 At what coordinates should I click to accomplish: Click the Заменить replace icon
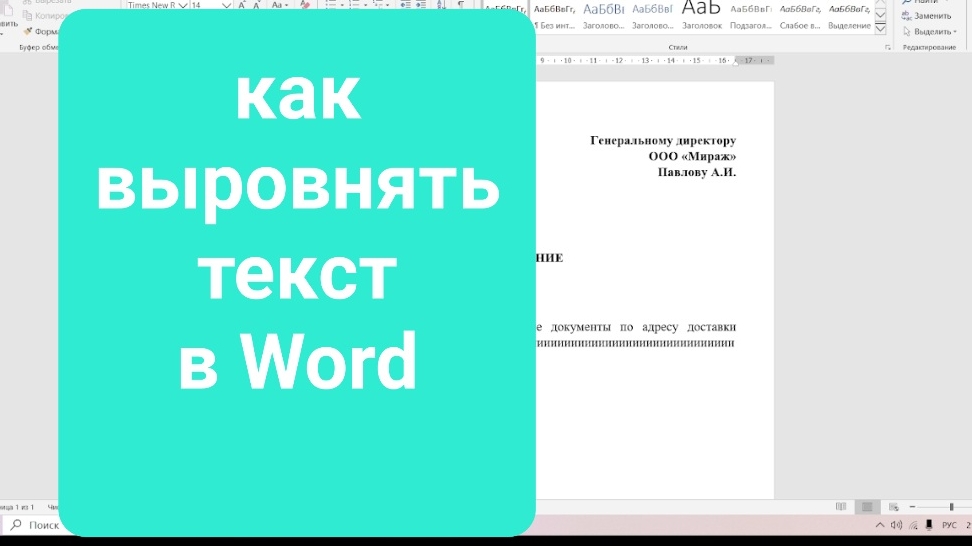pyautogui.click(x=906, y=16)
